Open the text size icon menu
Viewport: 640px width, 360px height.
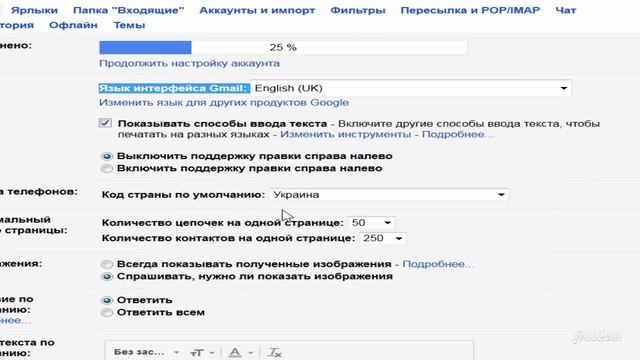[x=202, y=353]
